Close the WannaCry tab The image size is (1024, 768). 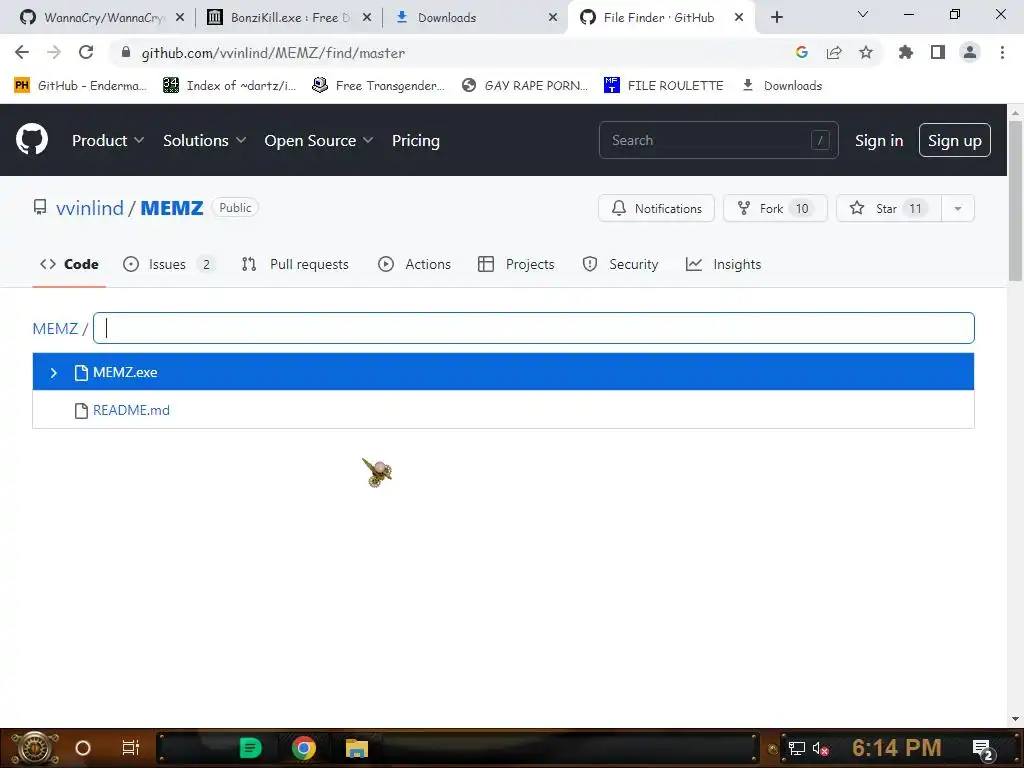(180, 18)
